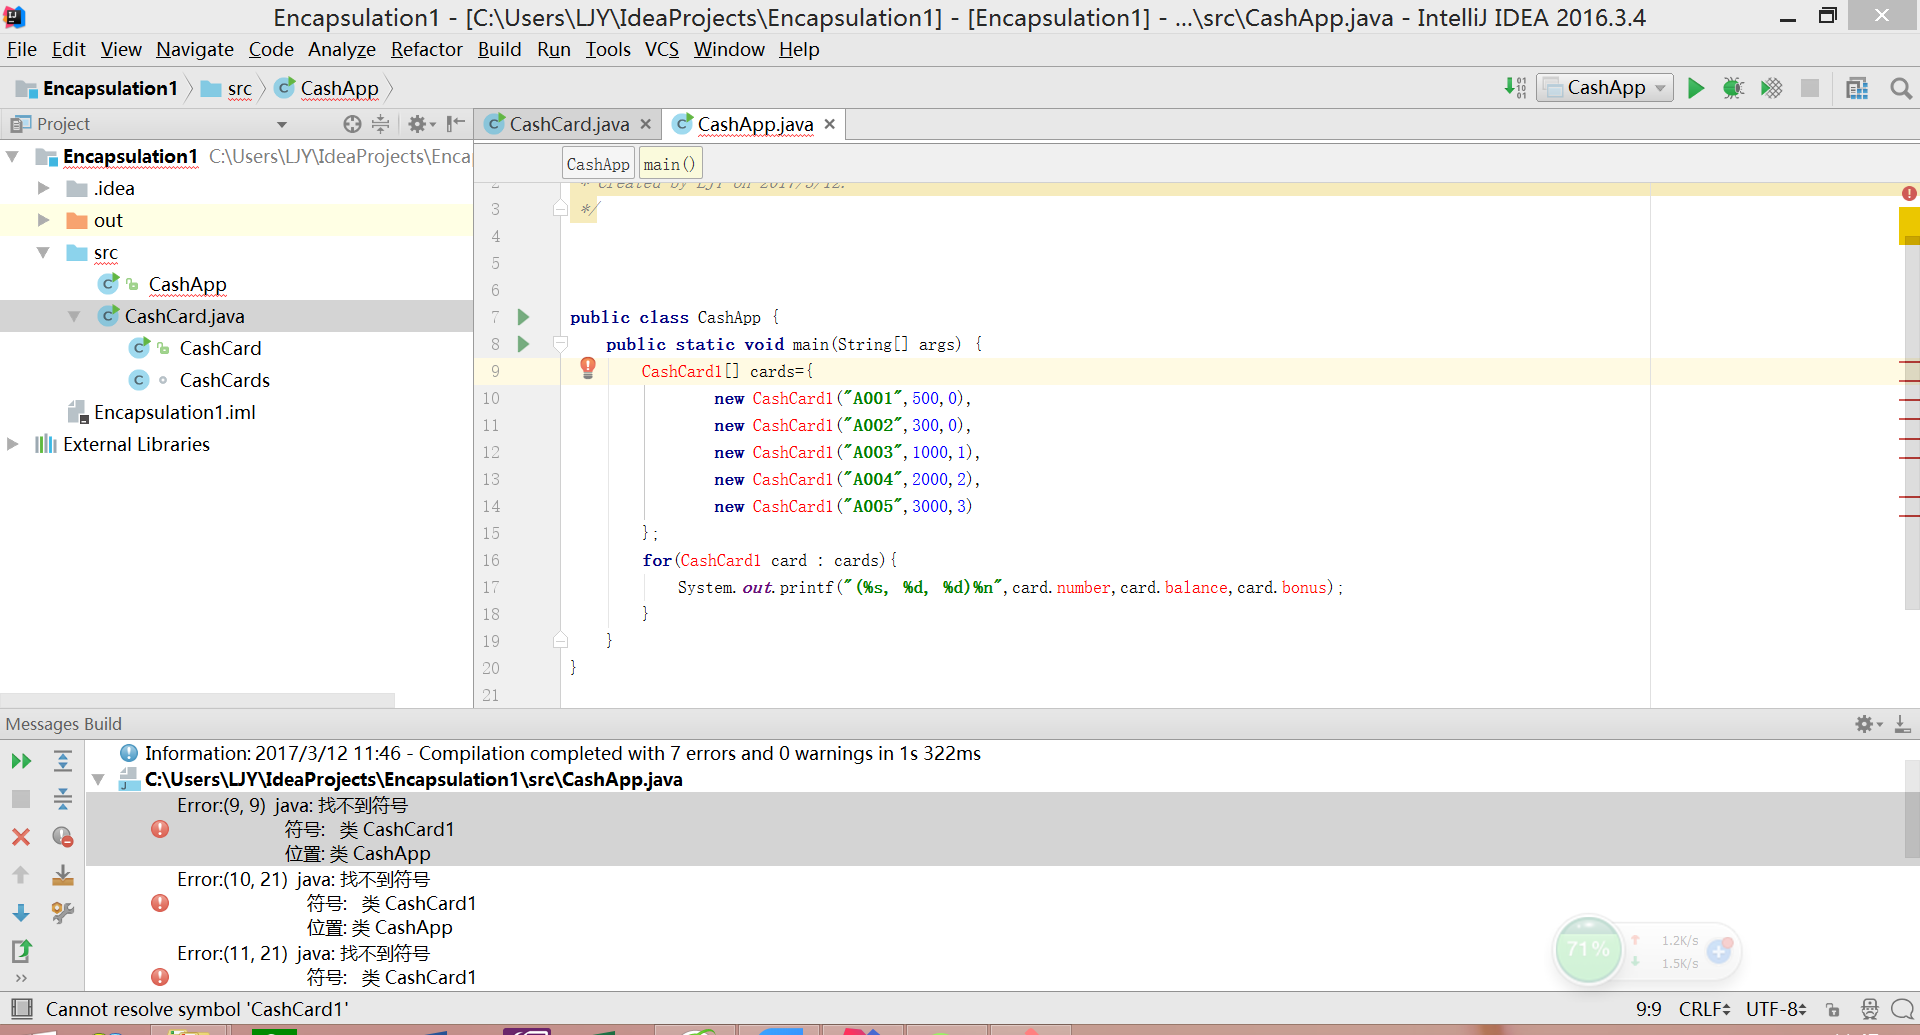Open the VCS menu
The height and width of the screenshot is (1035, 1920).
[661, 49]
